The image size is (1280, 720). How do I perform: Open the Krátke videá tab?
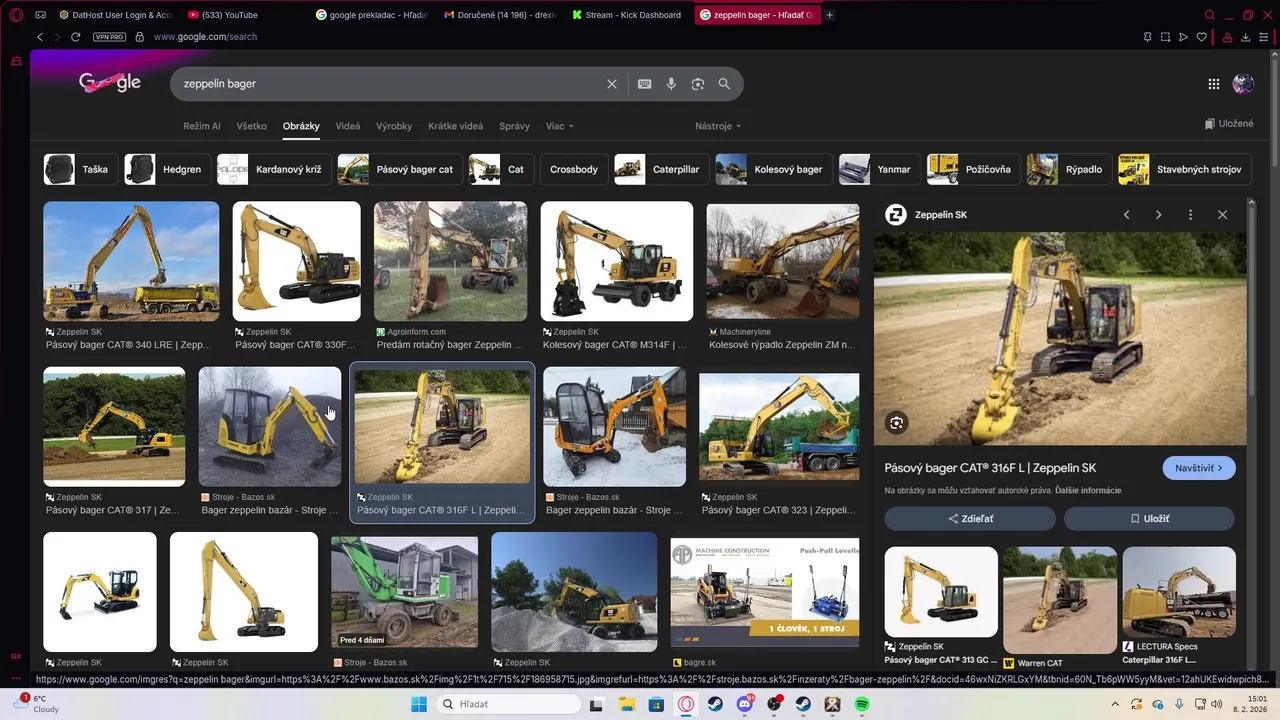[x=456, y=126]
